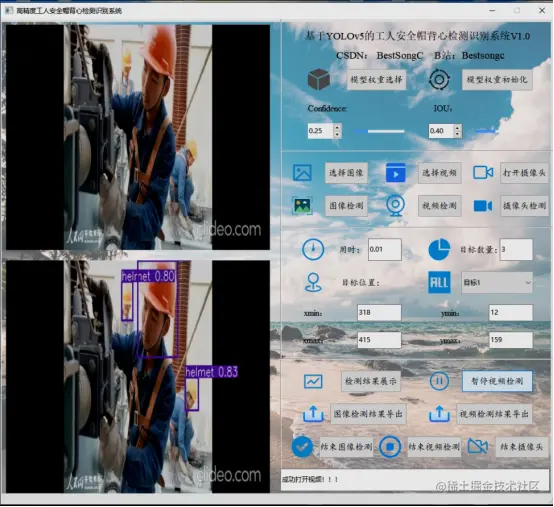554x507 pixels.
Task: Click the blue ALL icon
Action: (439, 282)
